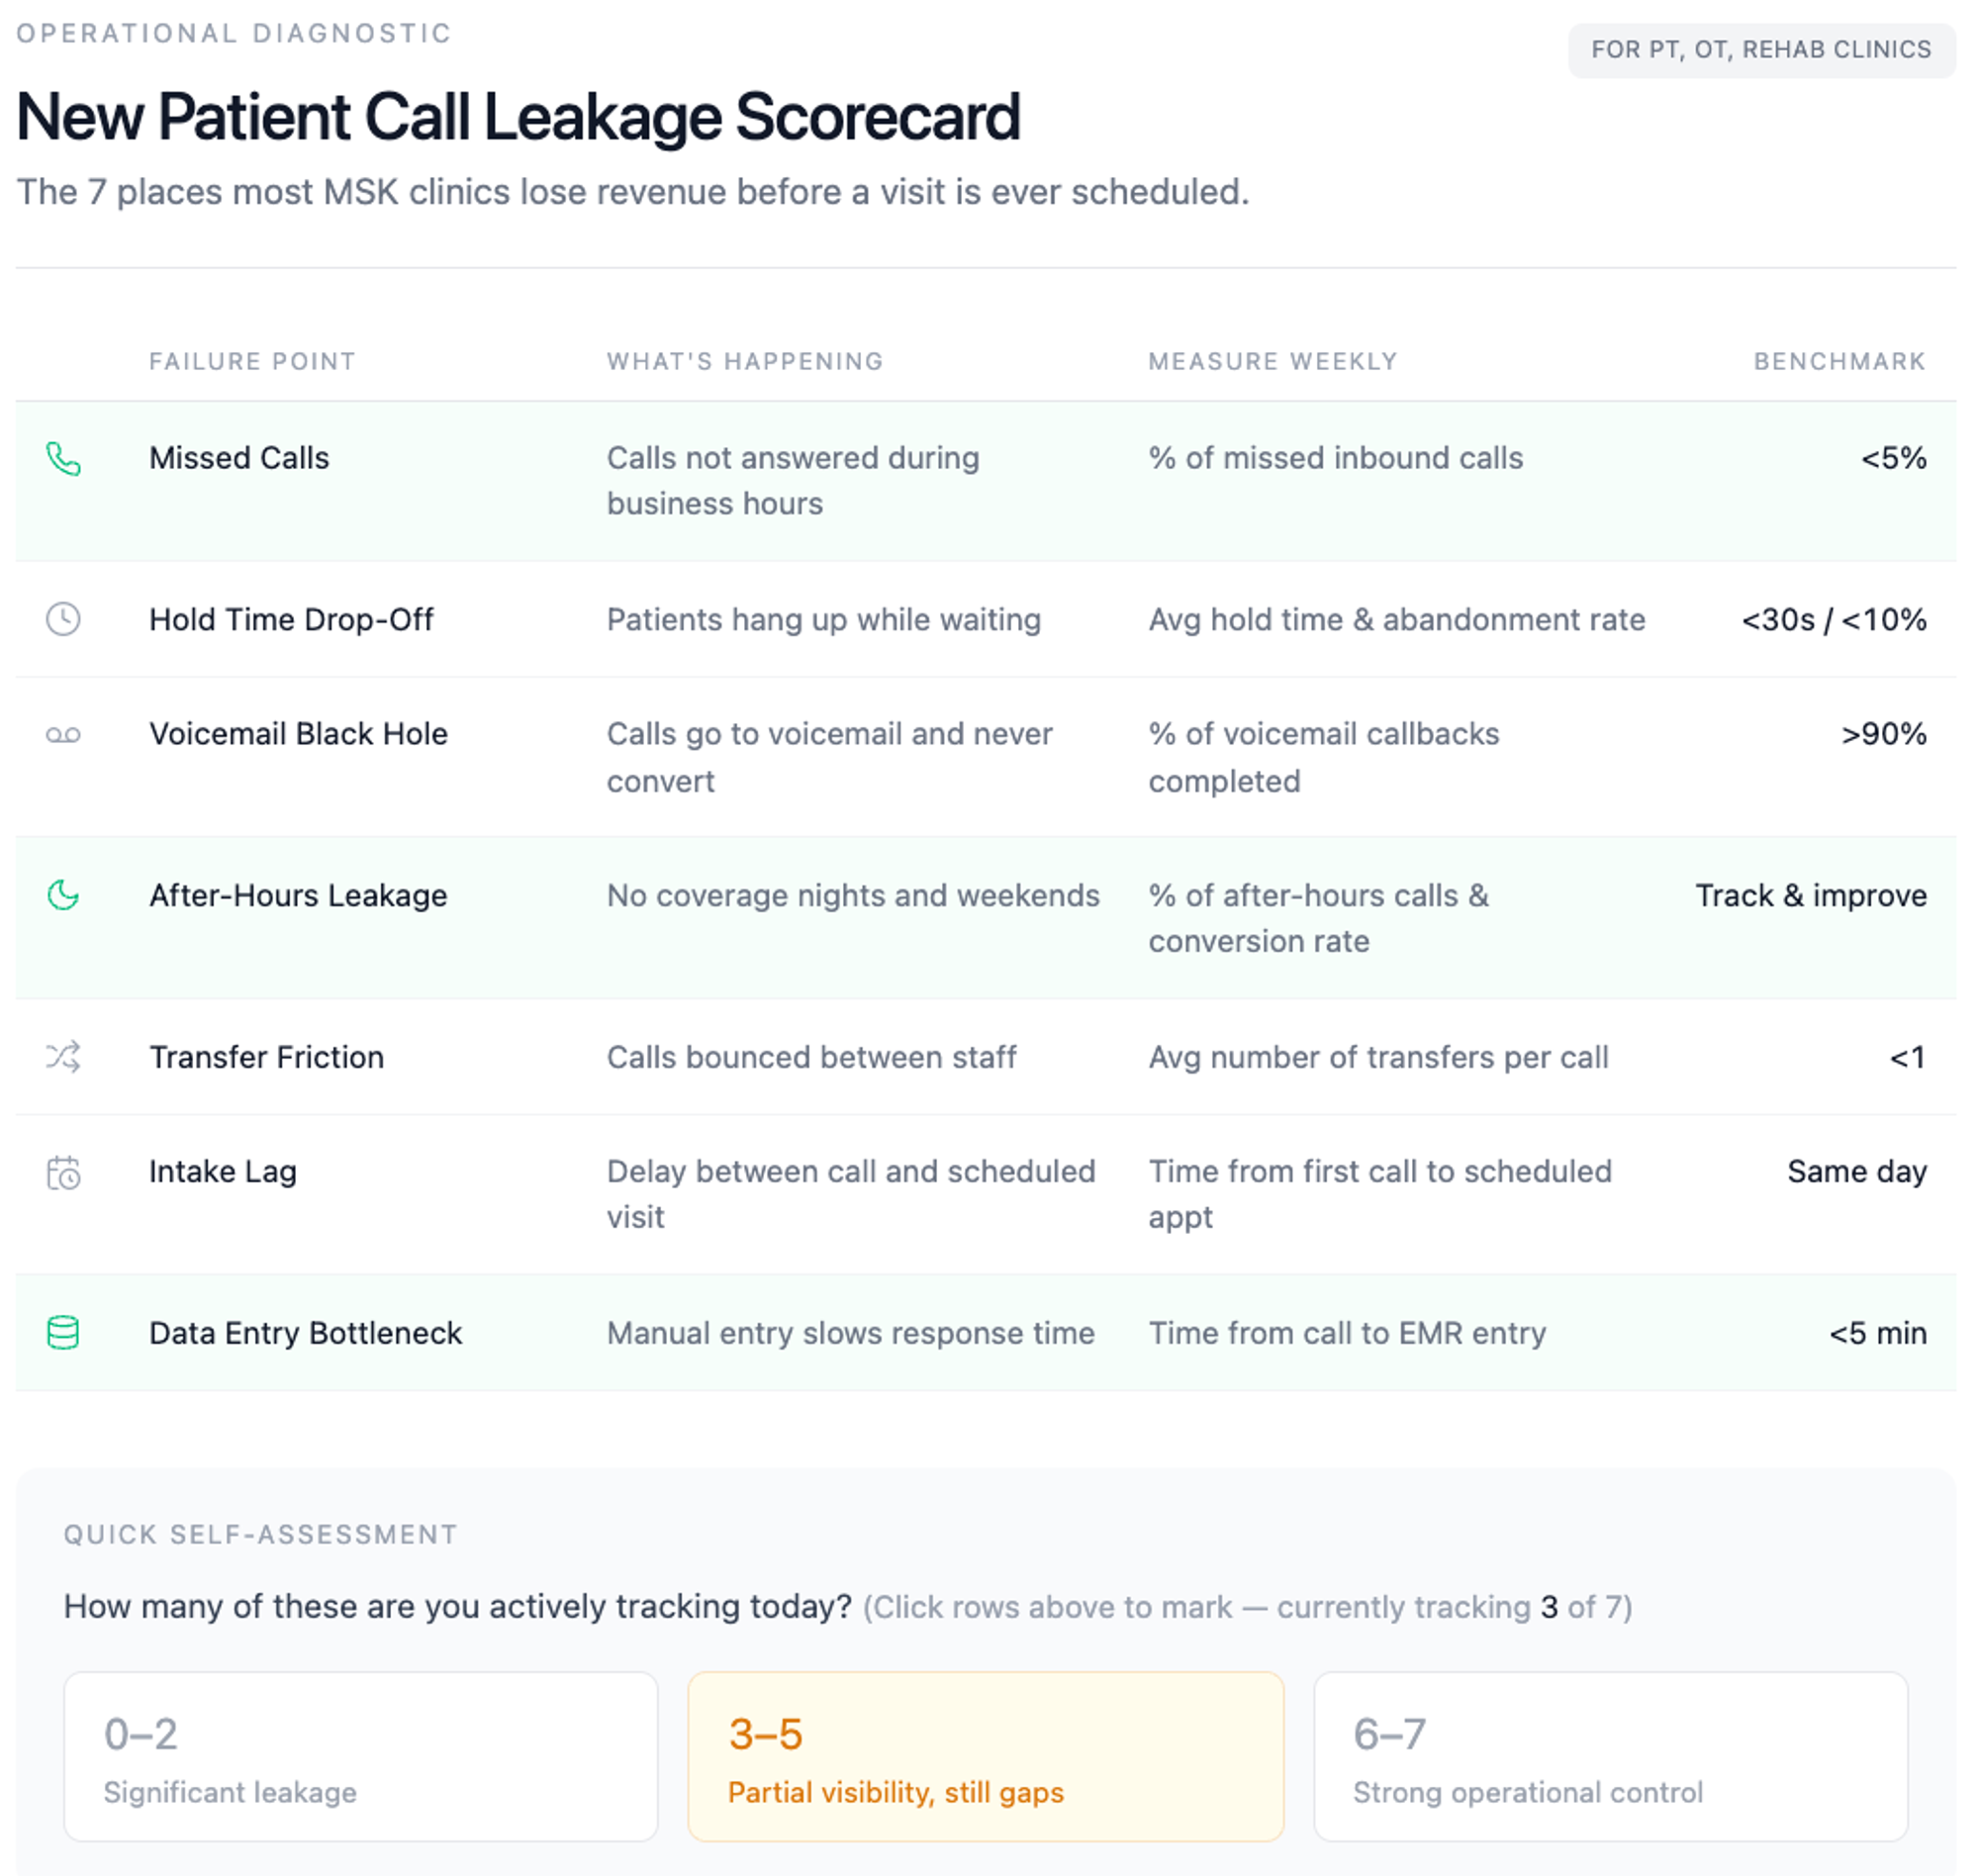The height and width of the screenshot is (1876, 1979).
Task: Mark Hold Time Drop-Off as tracked
Action: [x=291, y=620]
